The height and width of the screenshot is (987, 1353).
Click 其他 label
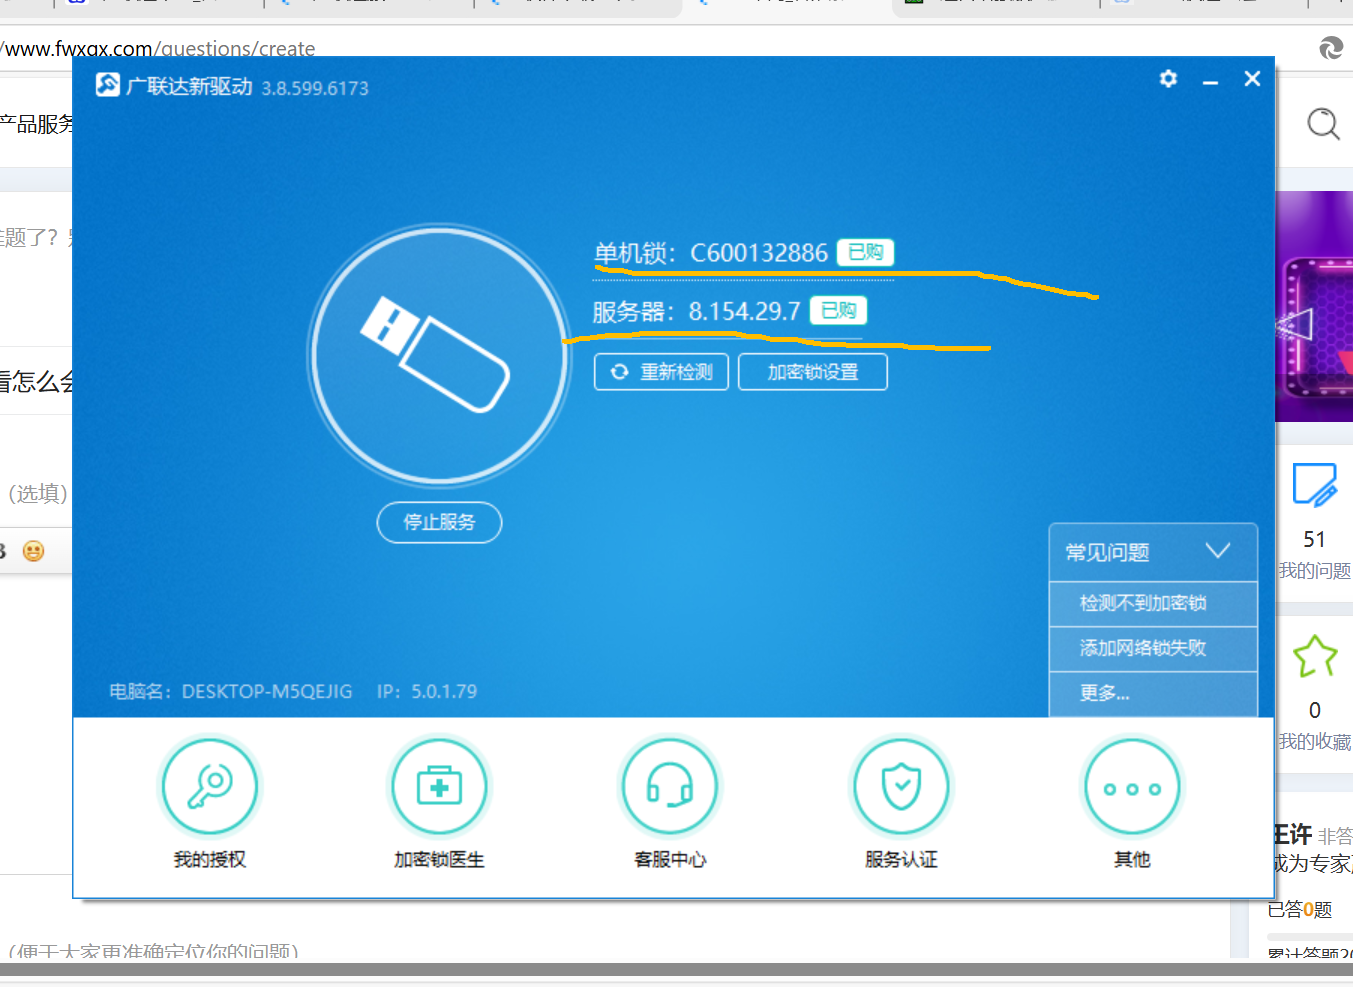pyautogui.click(x=1132, y=859)
